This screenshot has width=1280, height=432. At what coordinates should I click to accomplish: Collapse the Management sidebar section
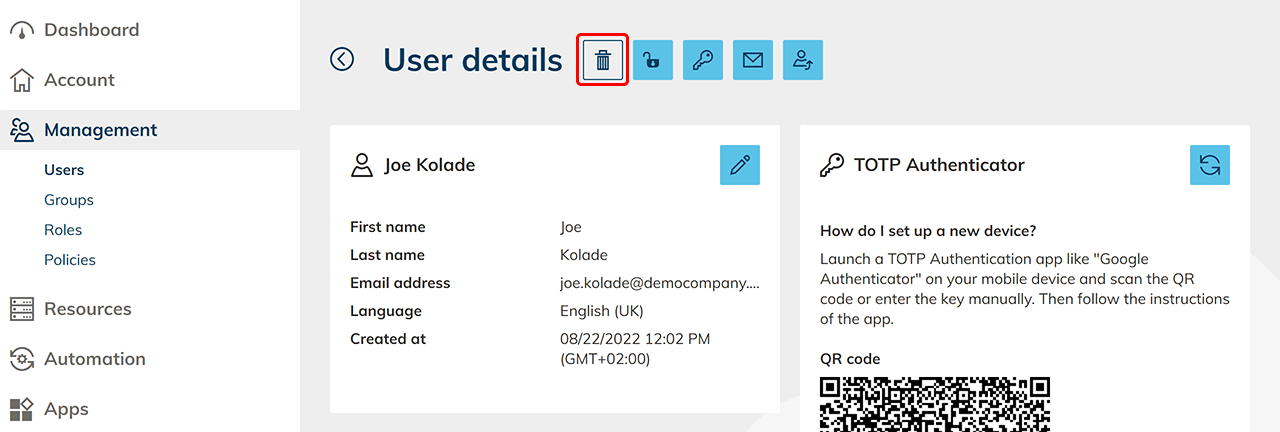pos(100,130)
